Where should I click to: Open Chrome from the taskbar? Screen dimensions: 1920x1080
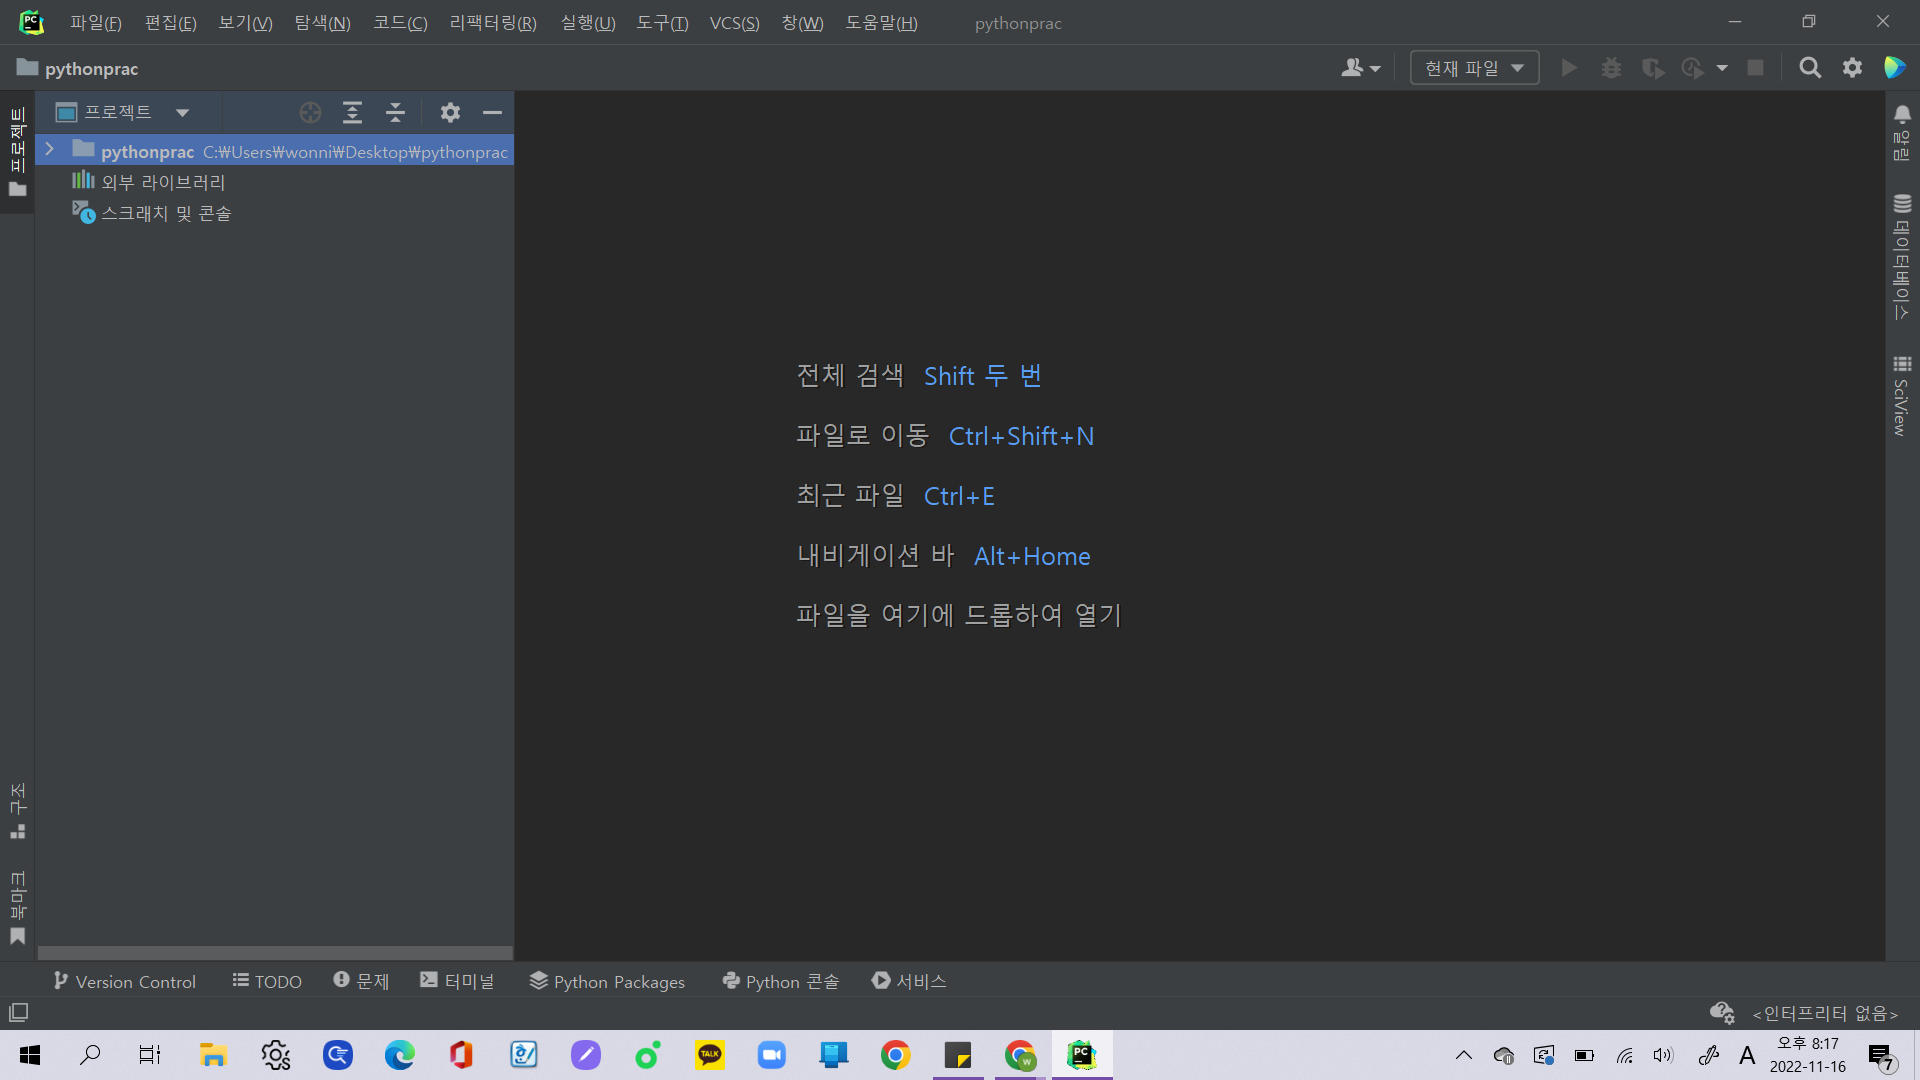pyautogui.click(x=895, y=1055)
